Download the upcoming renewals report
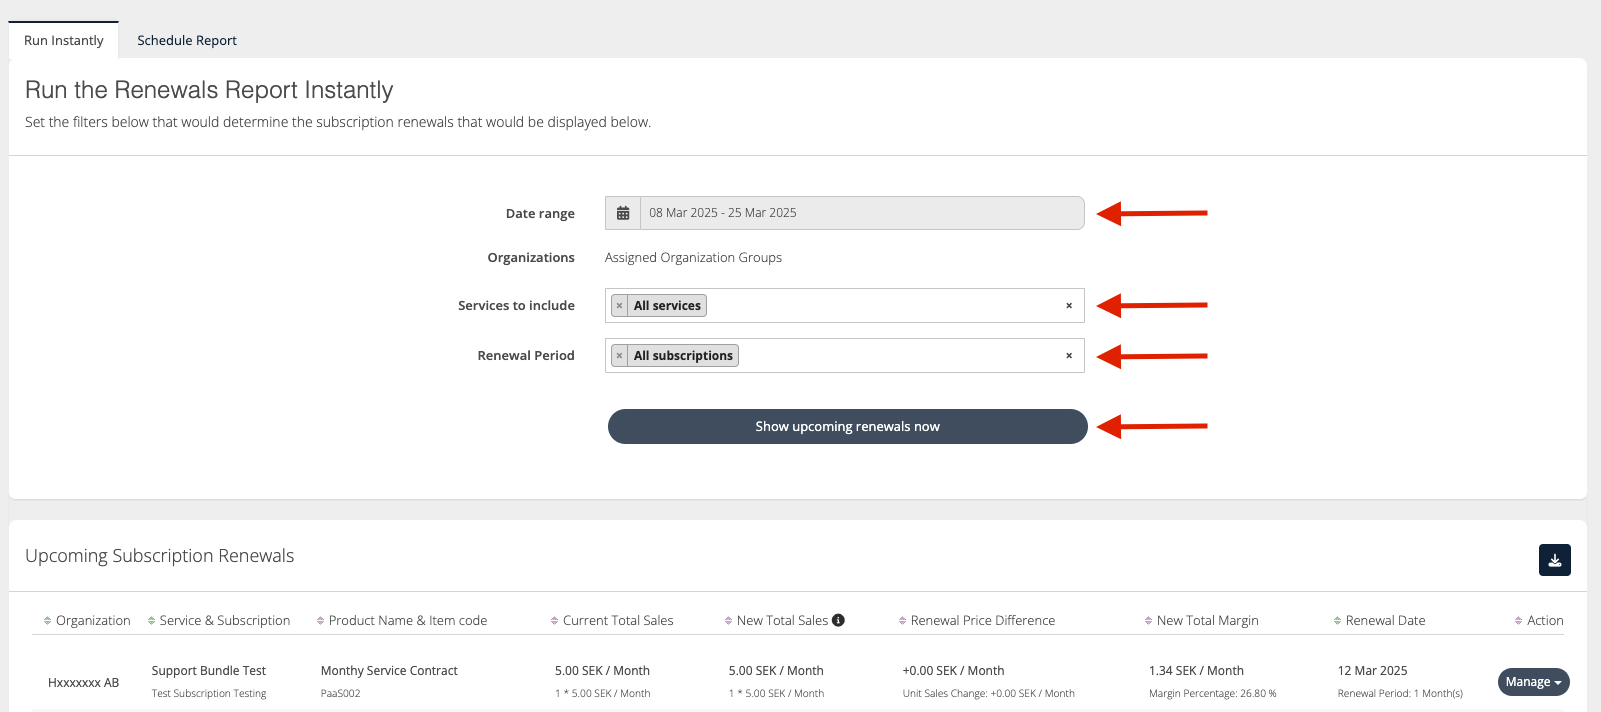 1554,560
